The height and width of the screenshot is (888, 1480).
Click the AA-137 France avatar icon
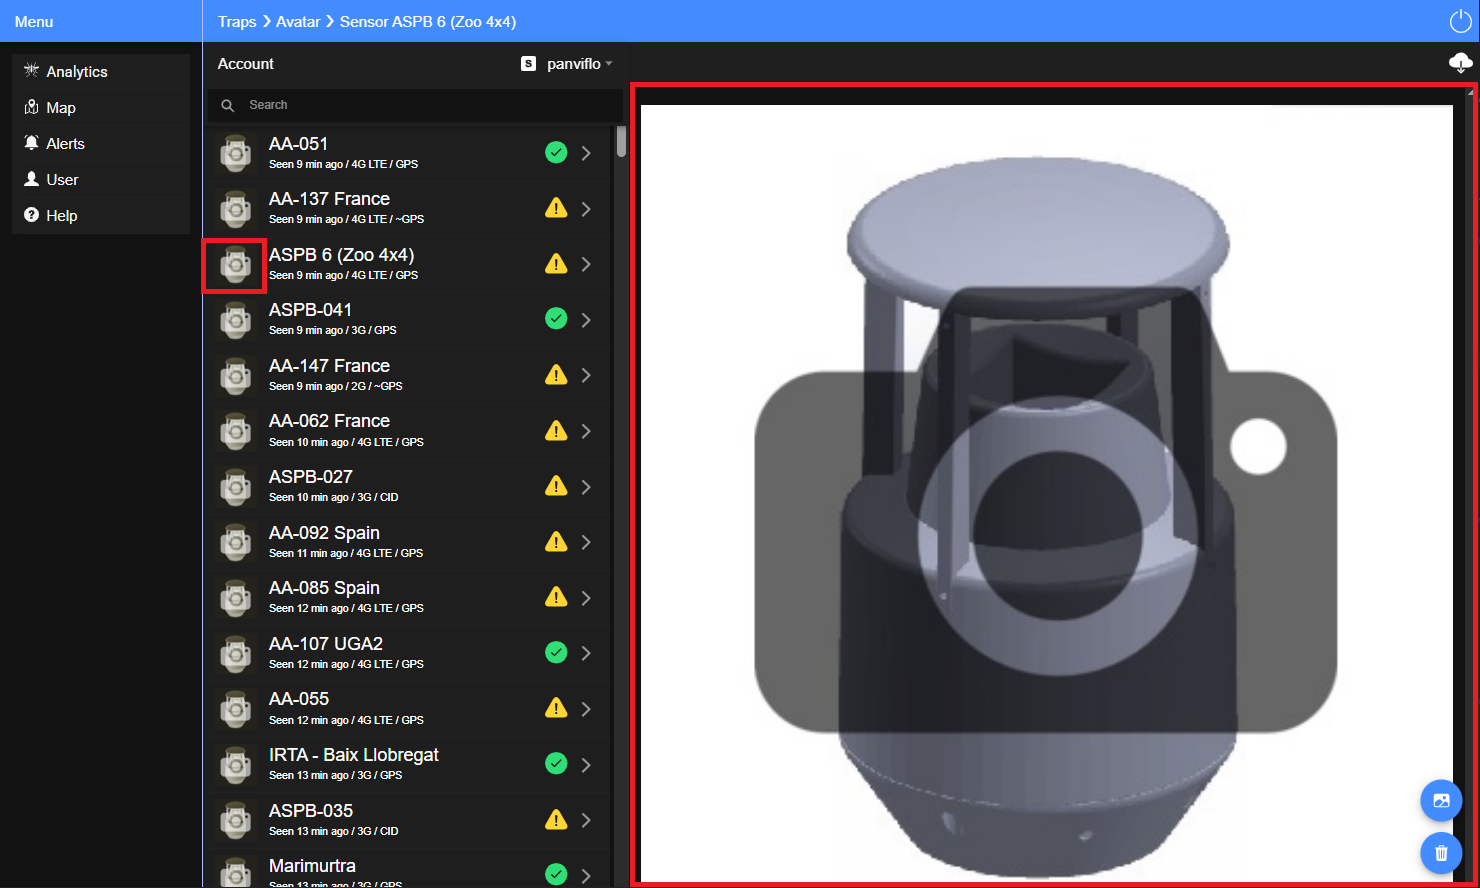(x=236, y=209)
